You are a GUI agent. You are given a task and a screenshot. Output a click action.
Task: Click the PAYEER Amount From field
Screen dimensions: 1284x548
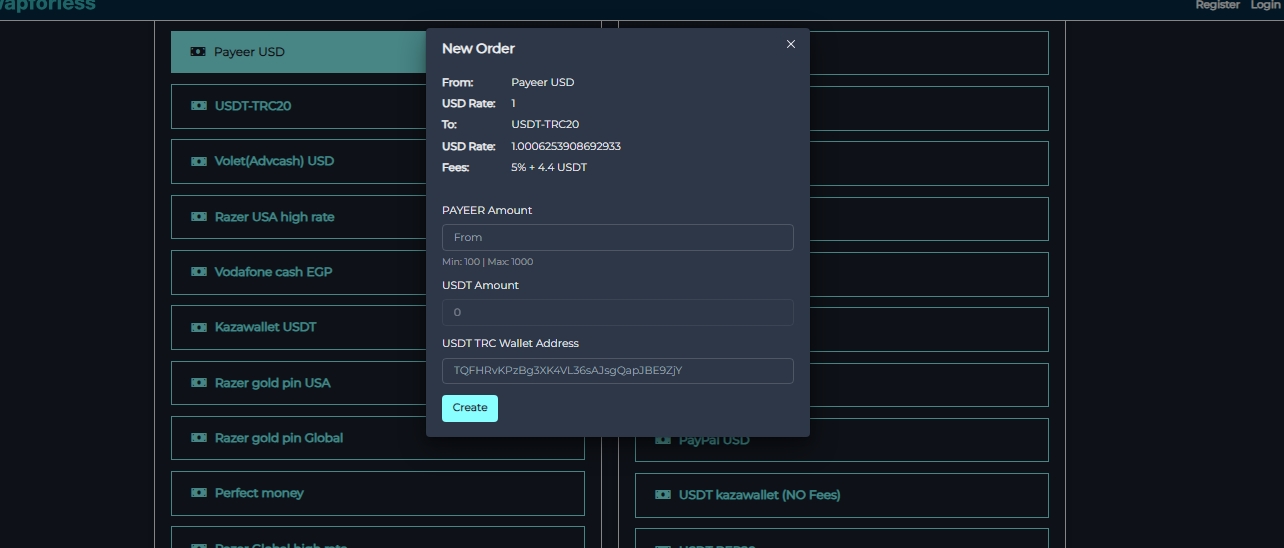617,237
